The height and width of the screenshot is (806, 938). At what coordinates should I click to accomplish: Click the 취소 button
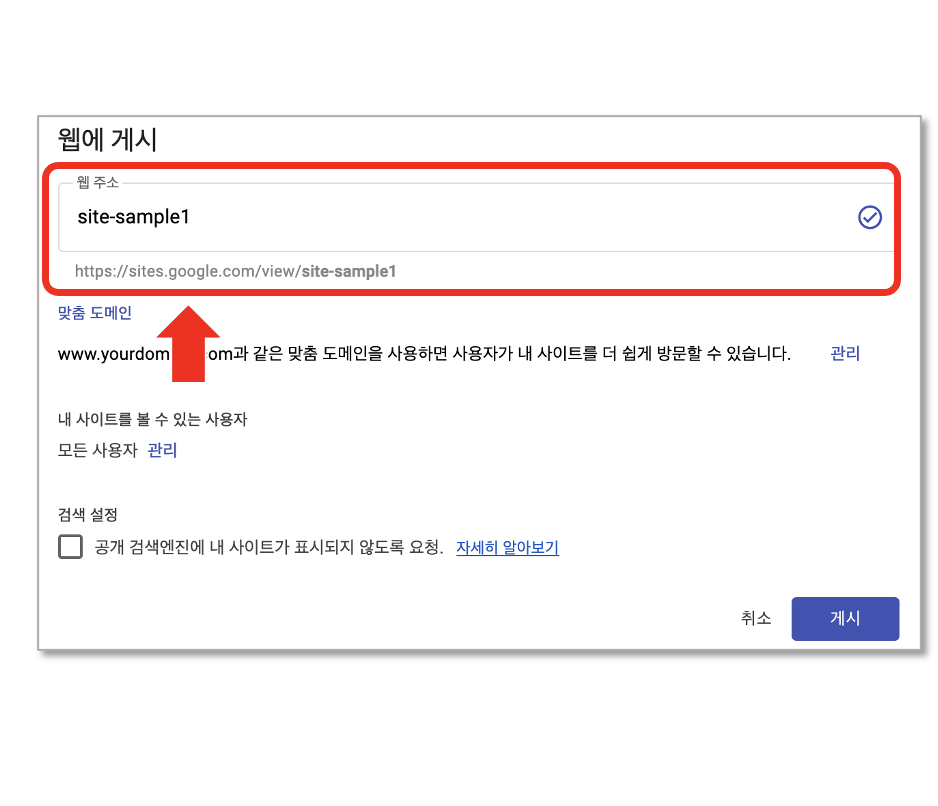pos(756,618)
